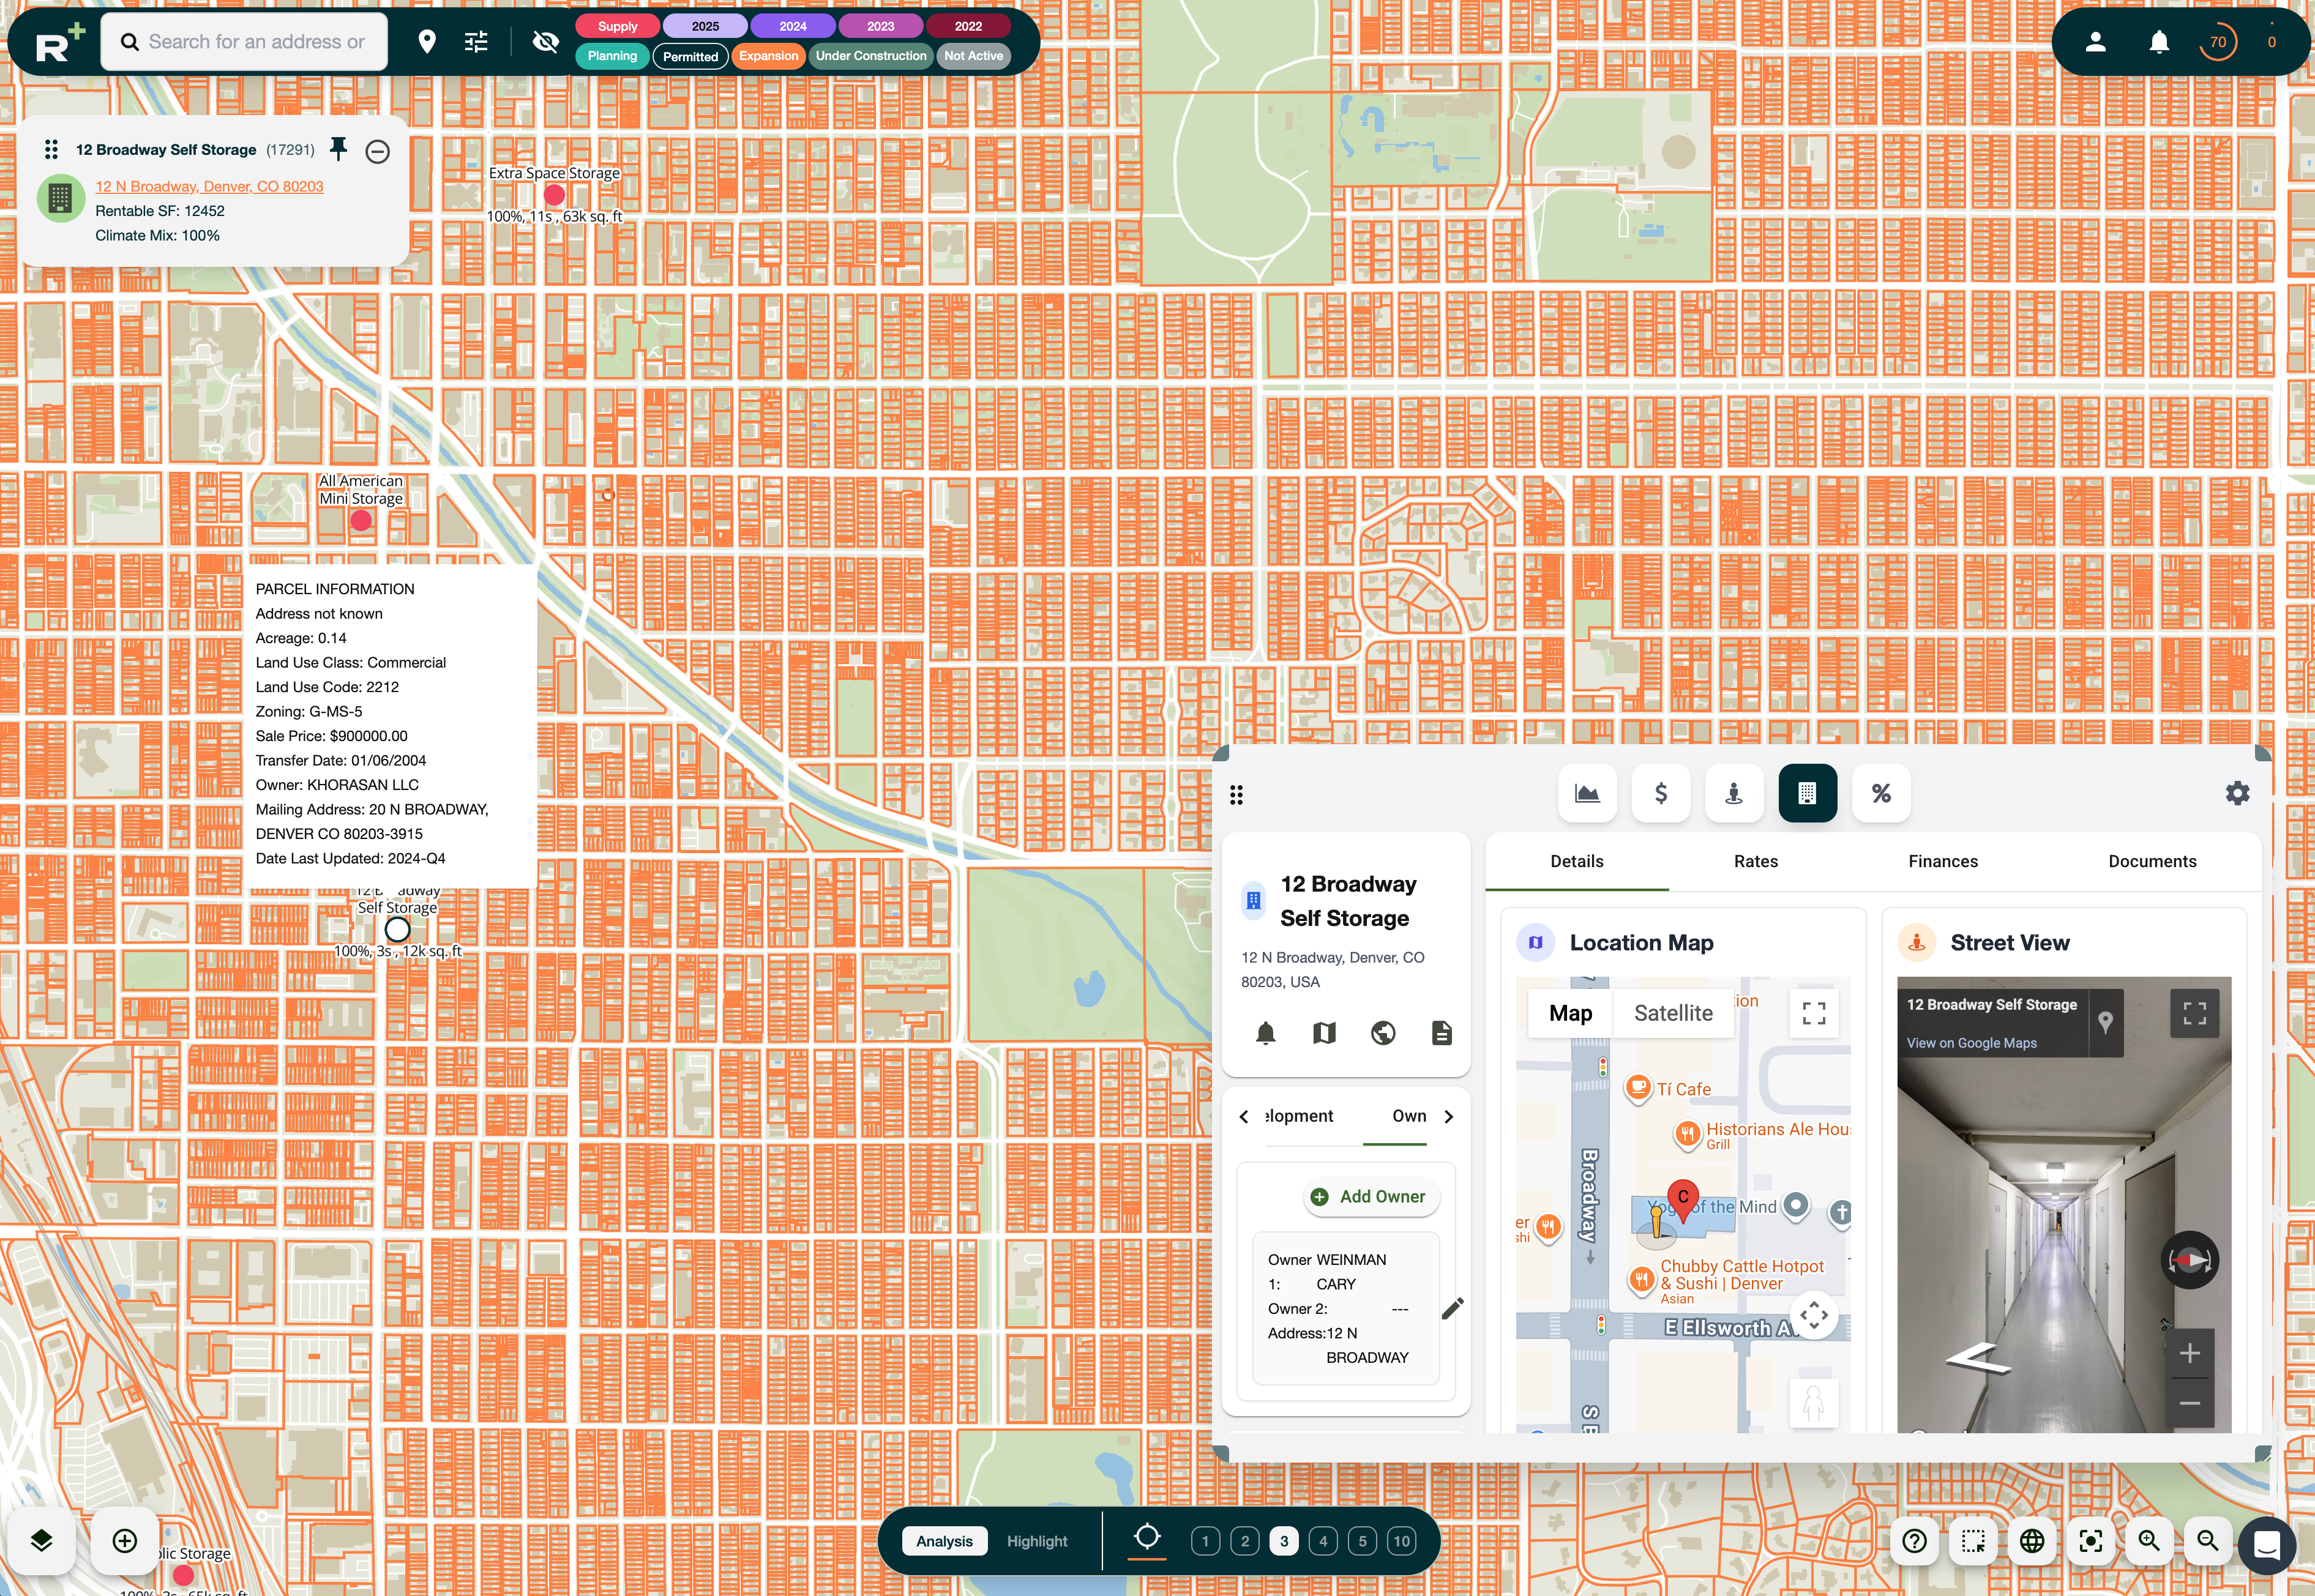This screenshot has height=1596, width=2315.
Task: Click the layers icon in bottom-left corner
Action: click(x=41, y=1541)
